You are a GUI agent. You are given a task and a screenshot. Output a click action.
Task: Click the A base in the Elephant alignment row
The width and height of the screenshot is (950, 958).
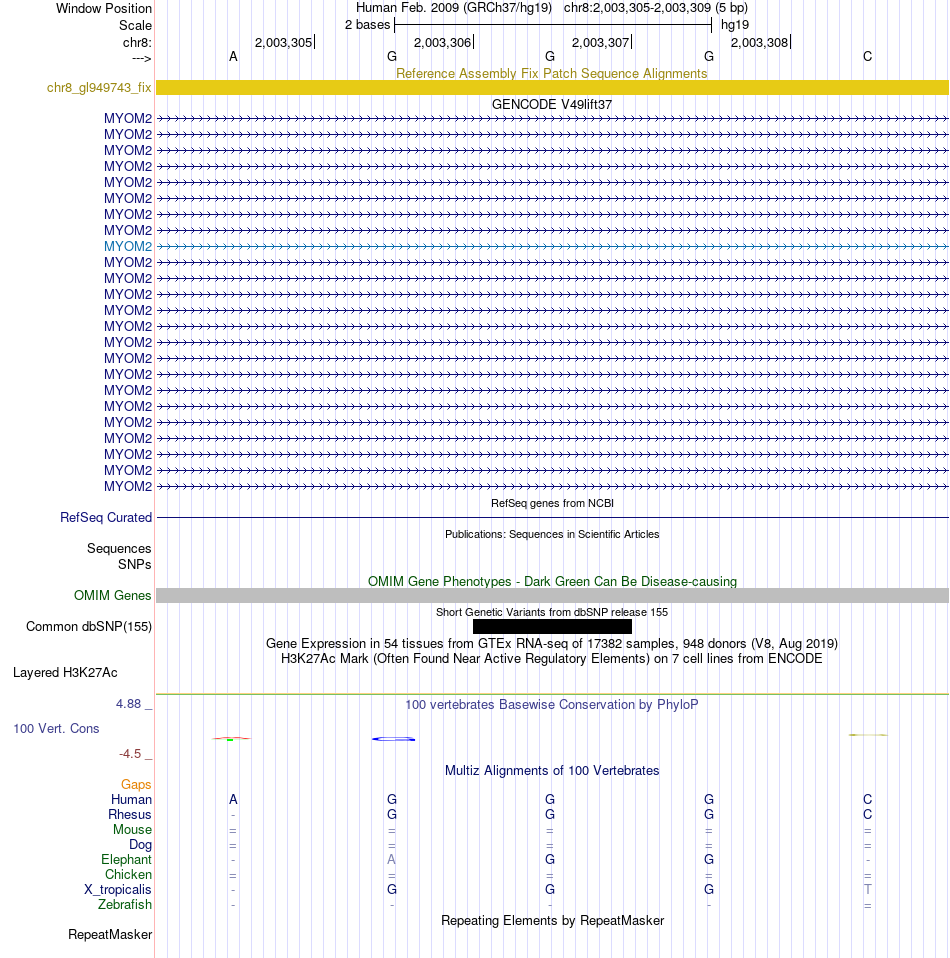(392, 860)
